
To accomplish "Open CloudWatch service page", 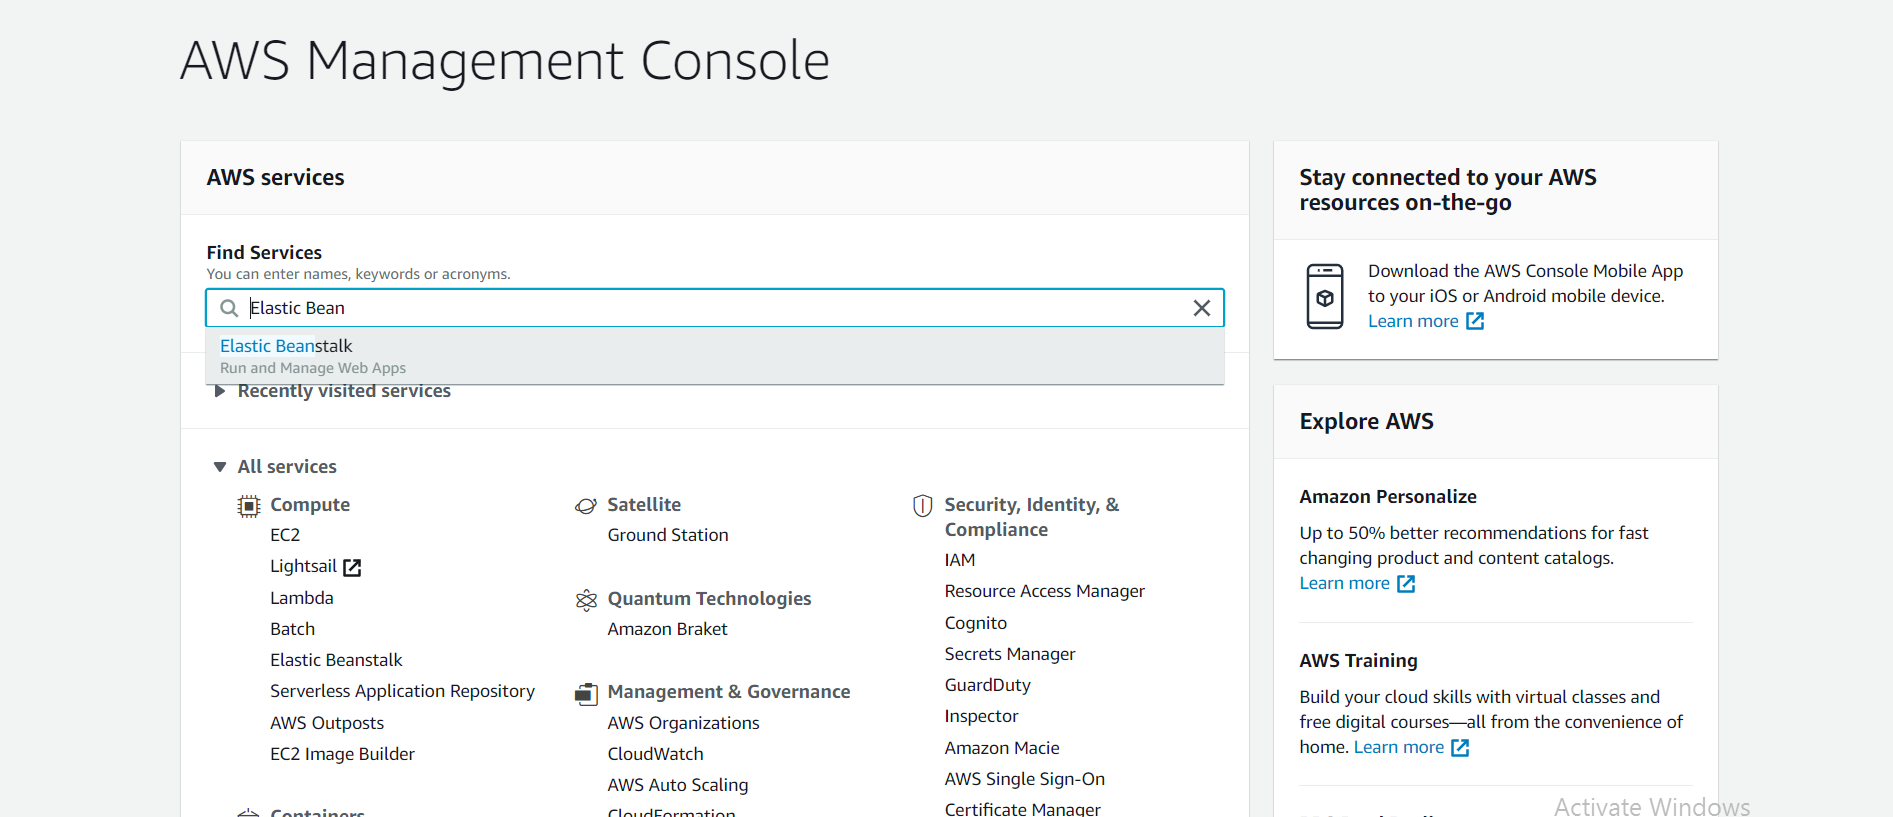I will pos(656,754).
